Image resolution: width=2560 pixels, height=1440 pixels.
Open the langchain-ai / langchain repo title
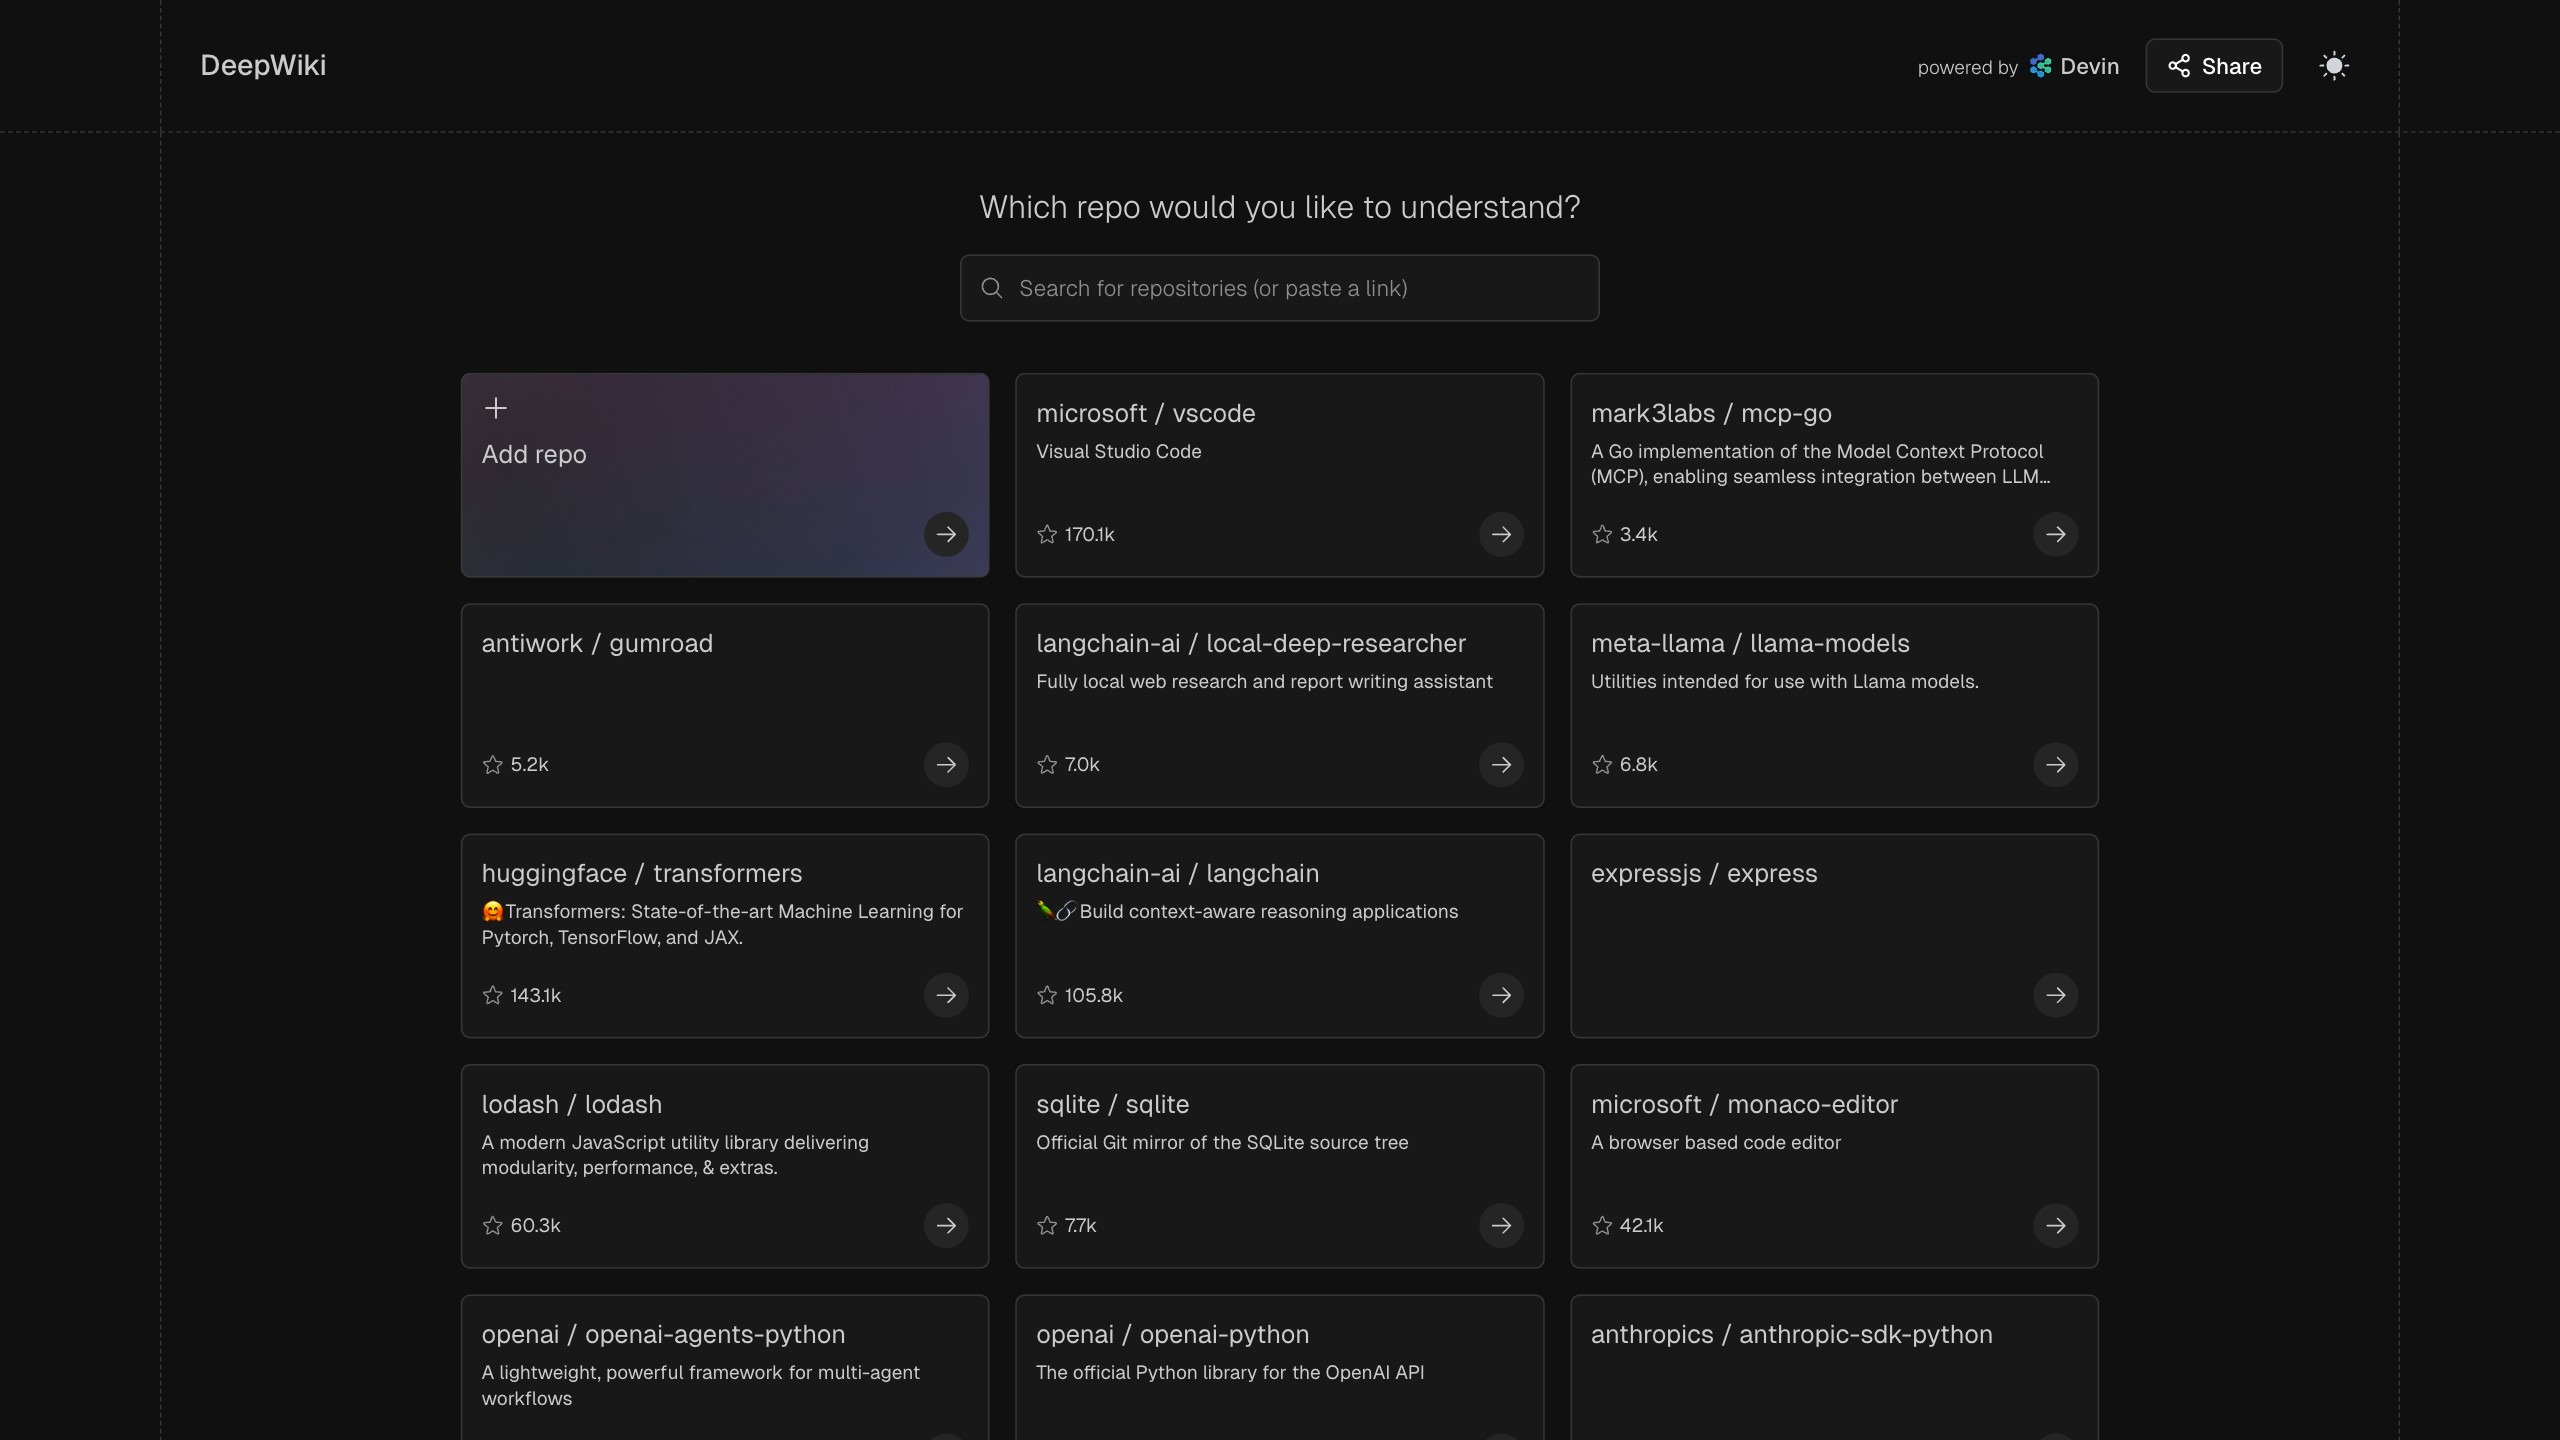[x=1177, y=873]
